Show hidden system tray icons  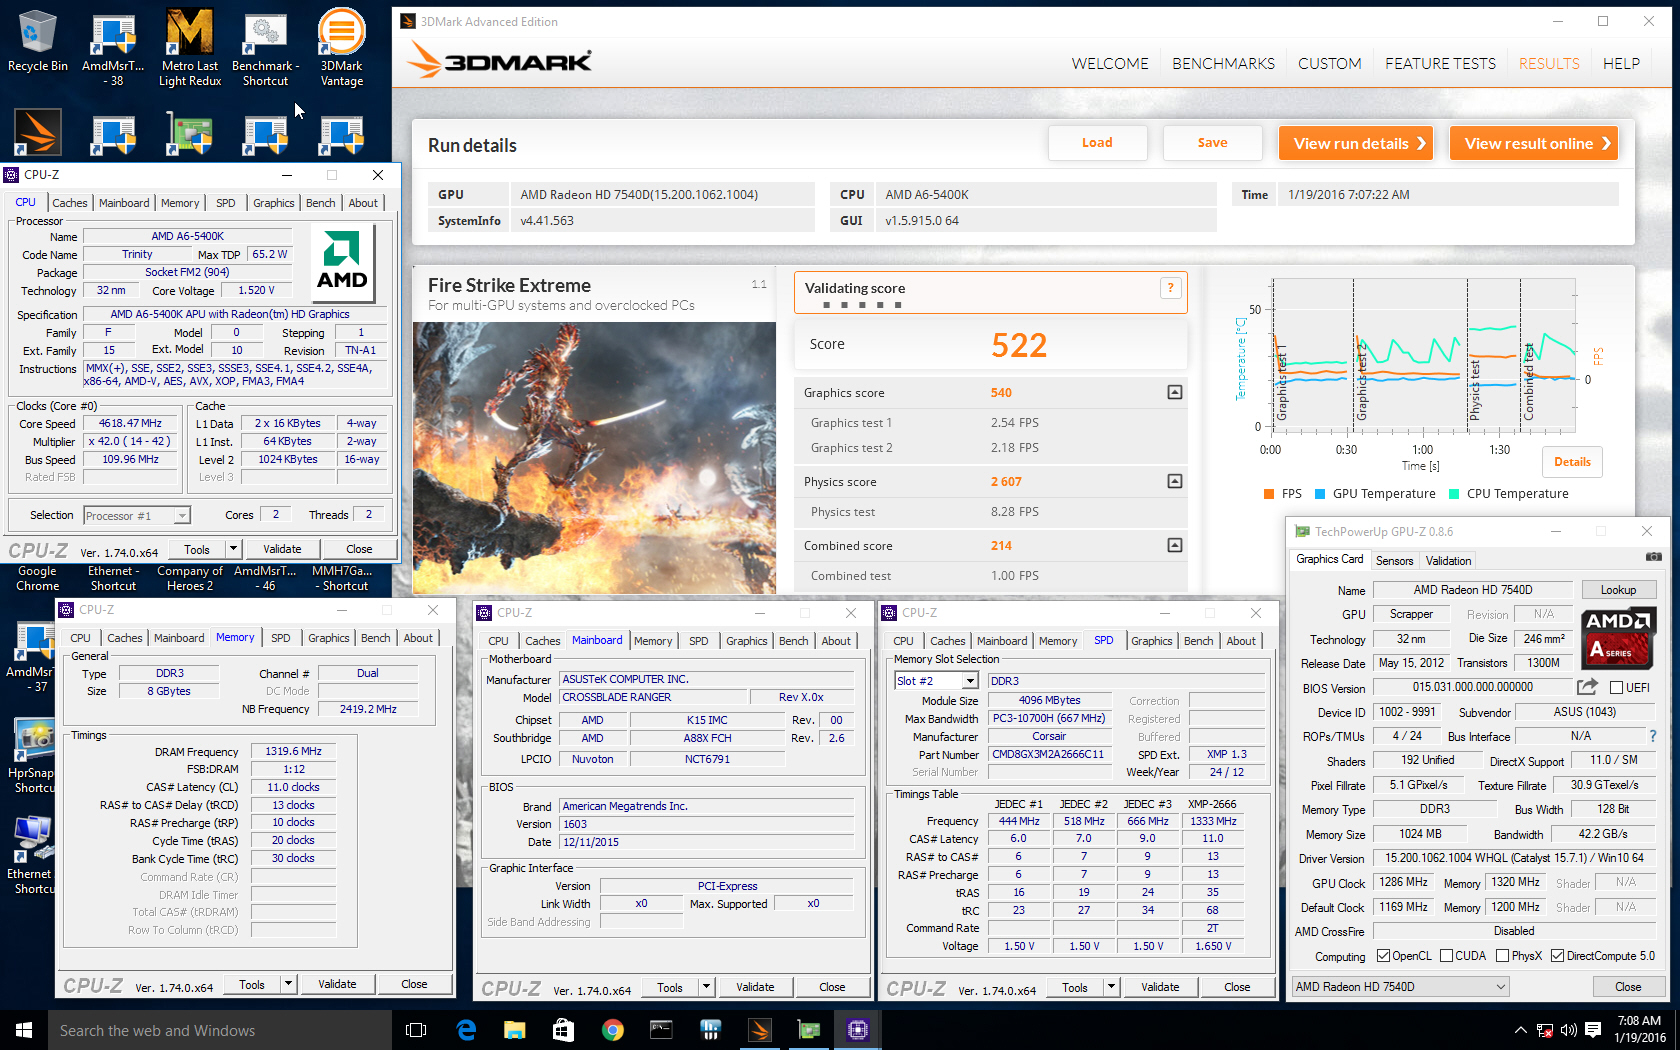tap(1521, 1030)
